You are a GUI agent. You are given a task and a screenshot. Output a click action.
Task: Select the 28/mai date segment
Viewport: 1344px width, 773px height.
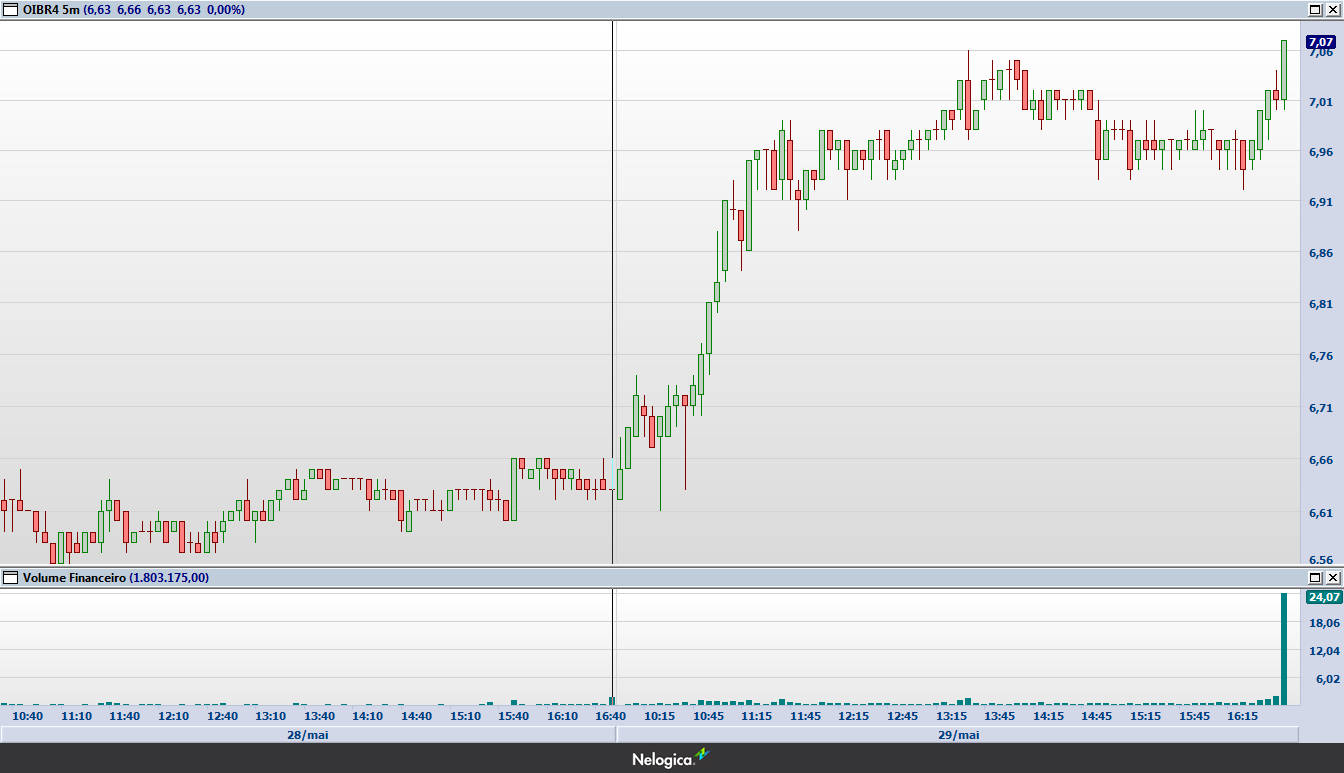pyautogui.click(x=308, y=734)
